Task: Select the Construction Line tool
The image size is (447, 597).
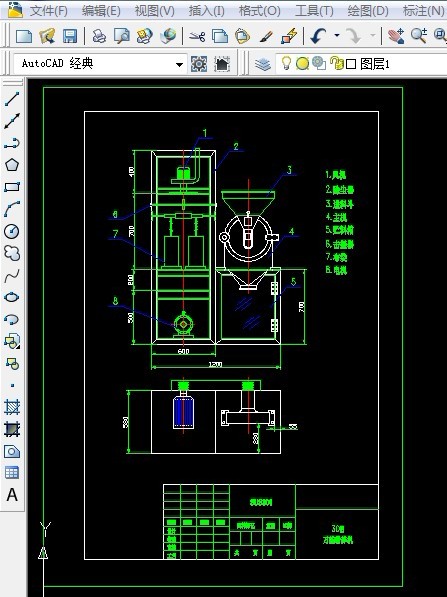Action: pyautogui.click(x=12, y=121)
